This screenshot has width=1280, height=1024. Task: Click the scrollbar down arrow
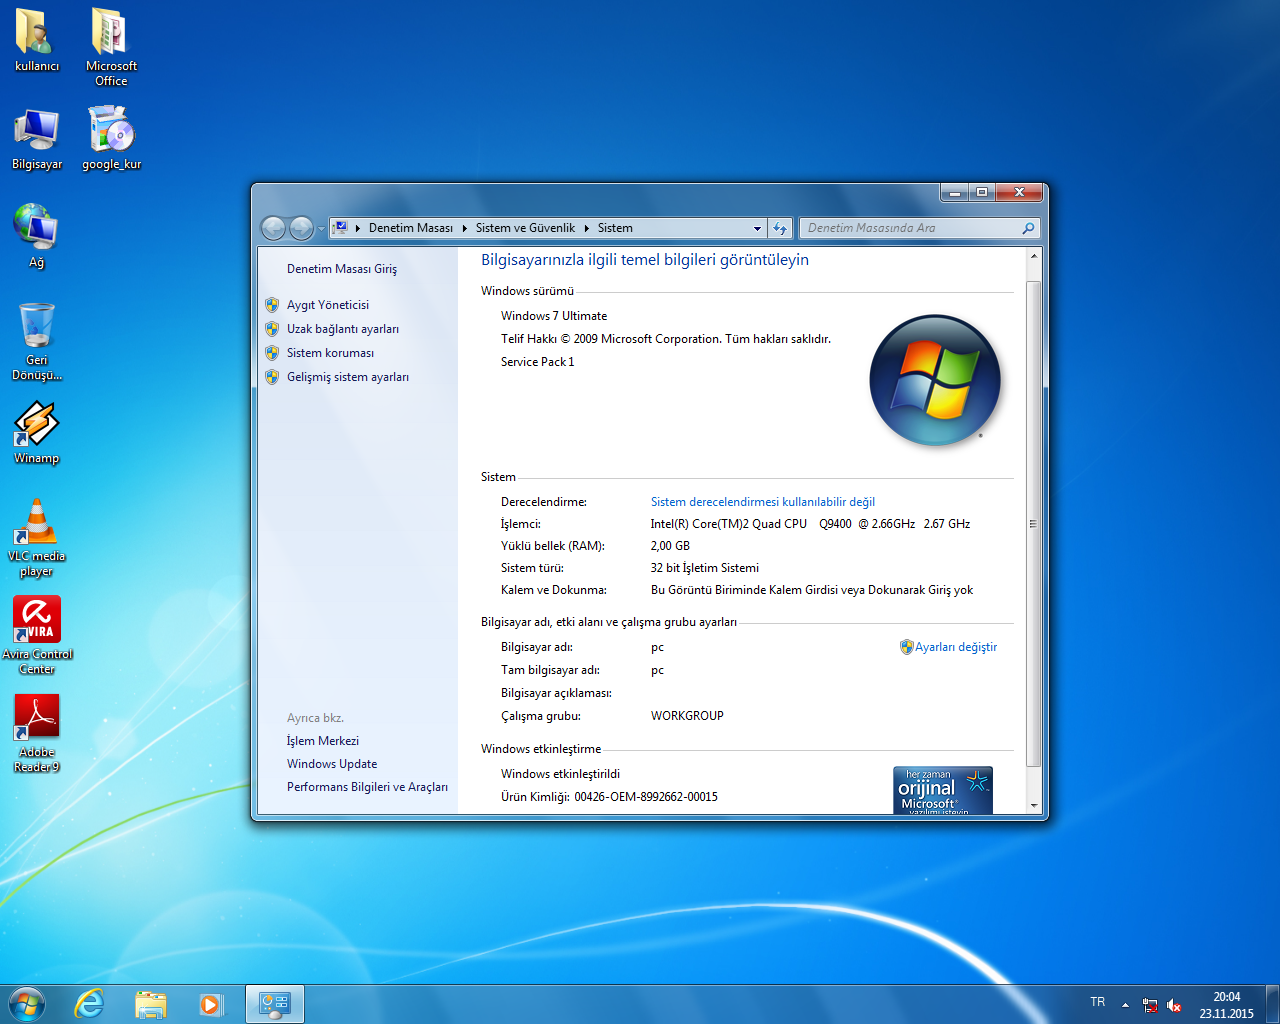point(1034,806)
